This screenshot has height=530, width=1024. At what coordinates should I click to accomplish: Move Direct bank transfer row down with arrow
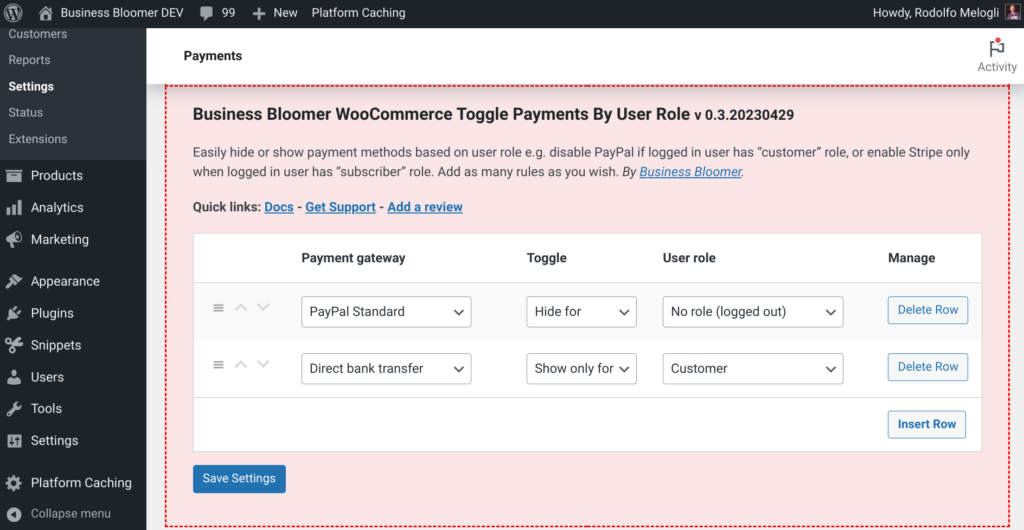pyautogui.click(x=263, y=364)
